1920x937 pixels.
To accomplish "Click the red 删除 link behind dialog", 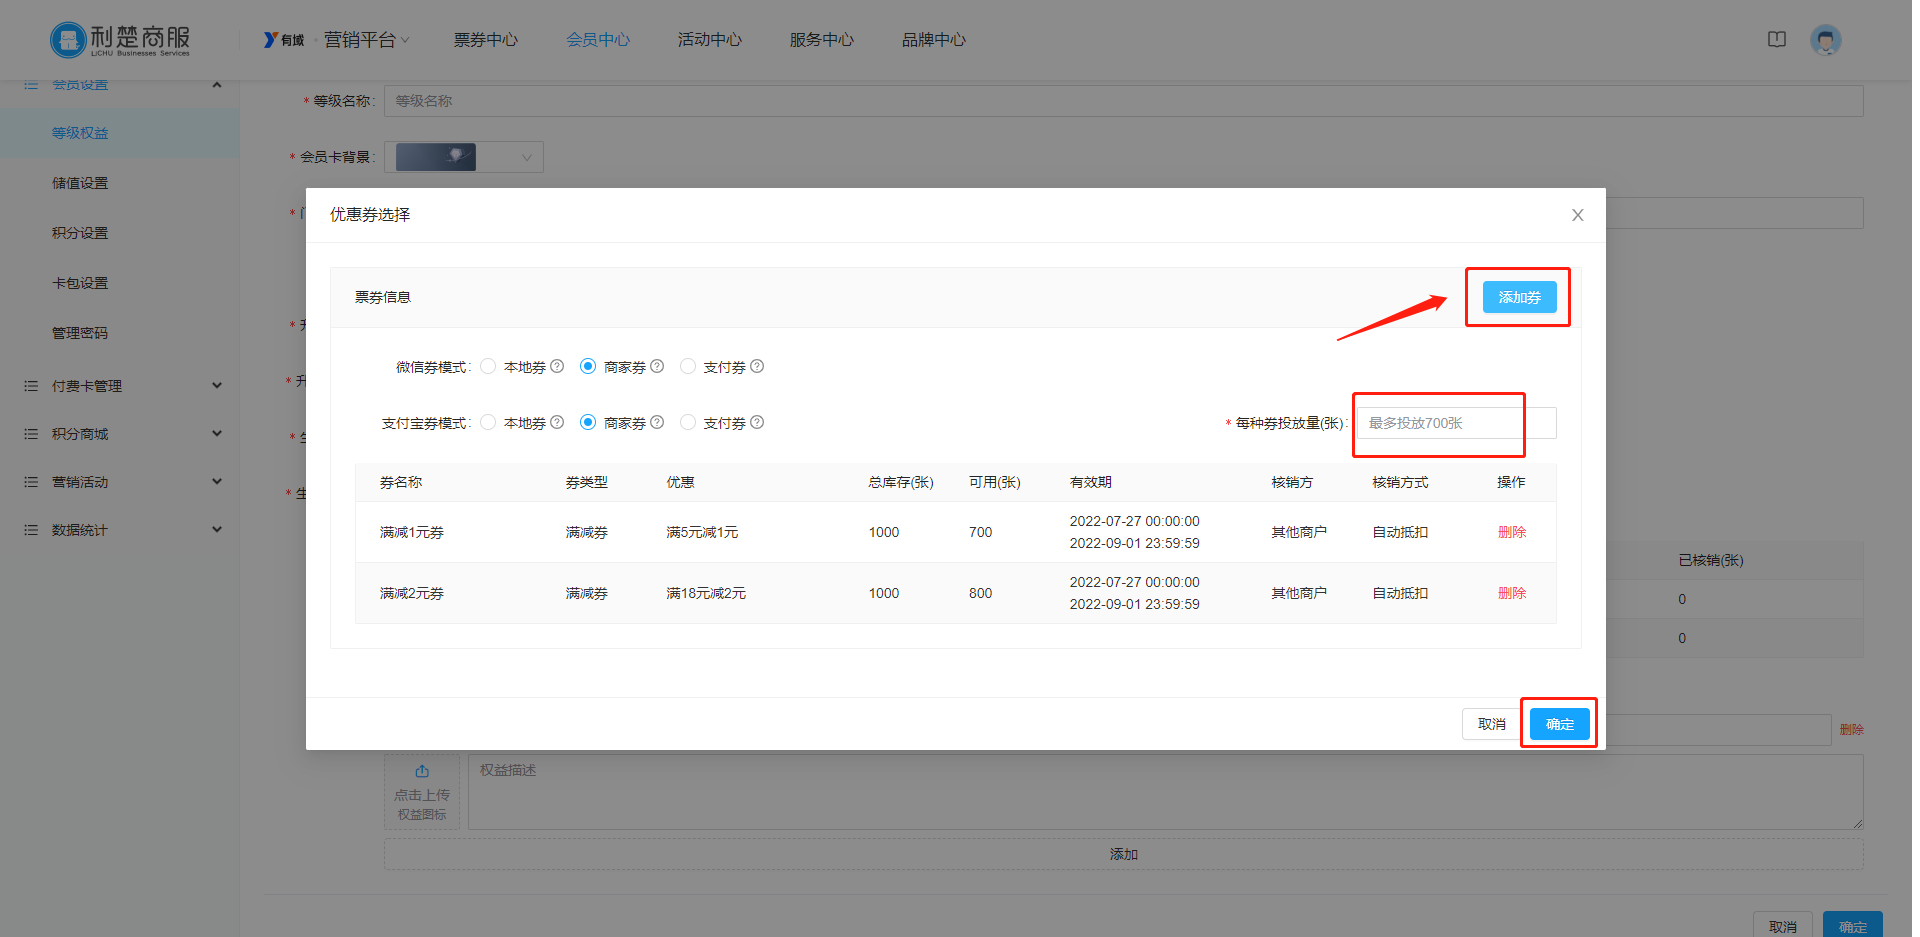I will click(x=1851, y=729).
